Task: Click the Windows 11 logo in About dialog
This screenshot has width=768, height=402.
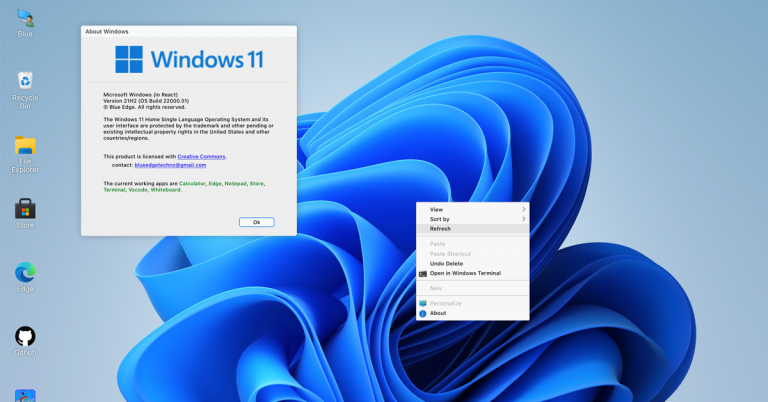Action: 189,59
